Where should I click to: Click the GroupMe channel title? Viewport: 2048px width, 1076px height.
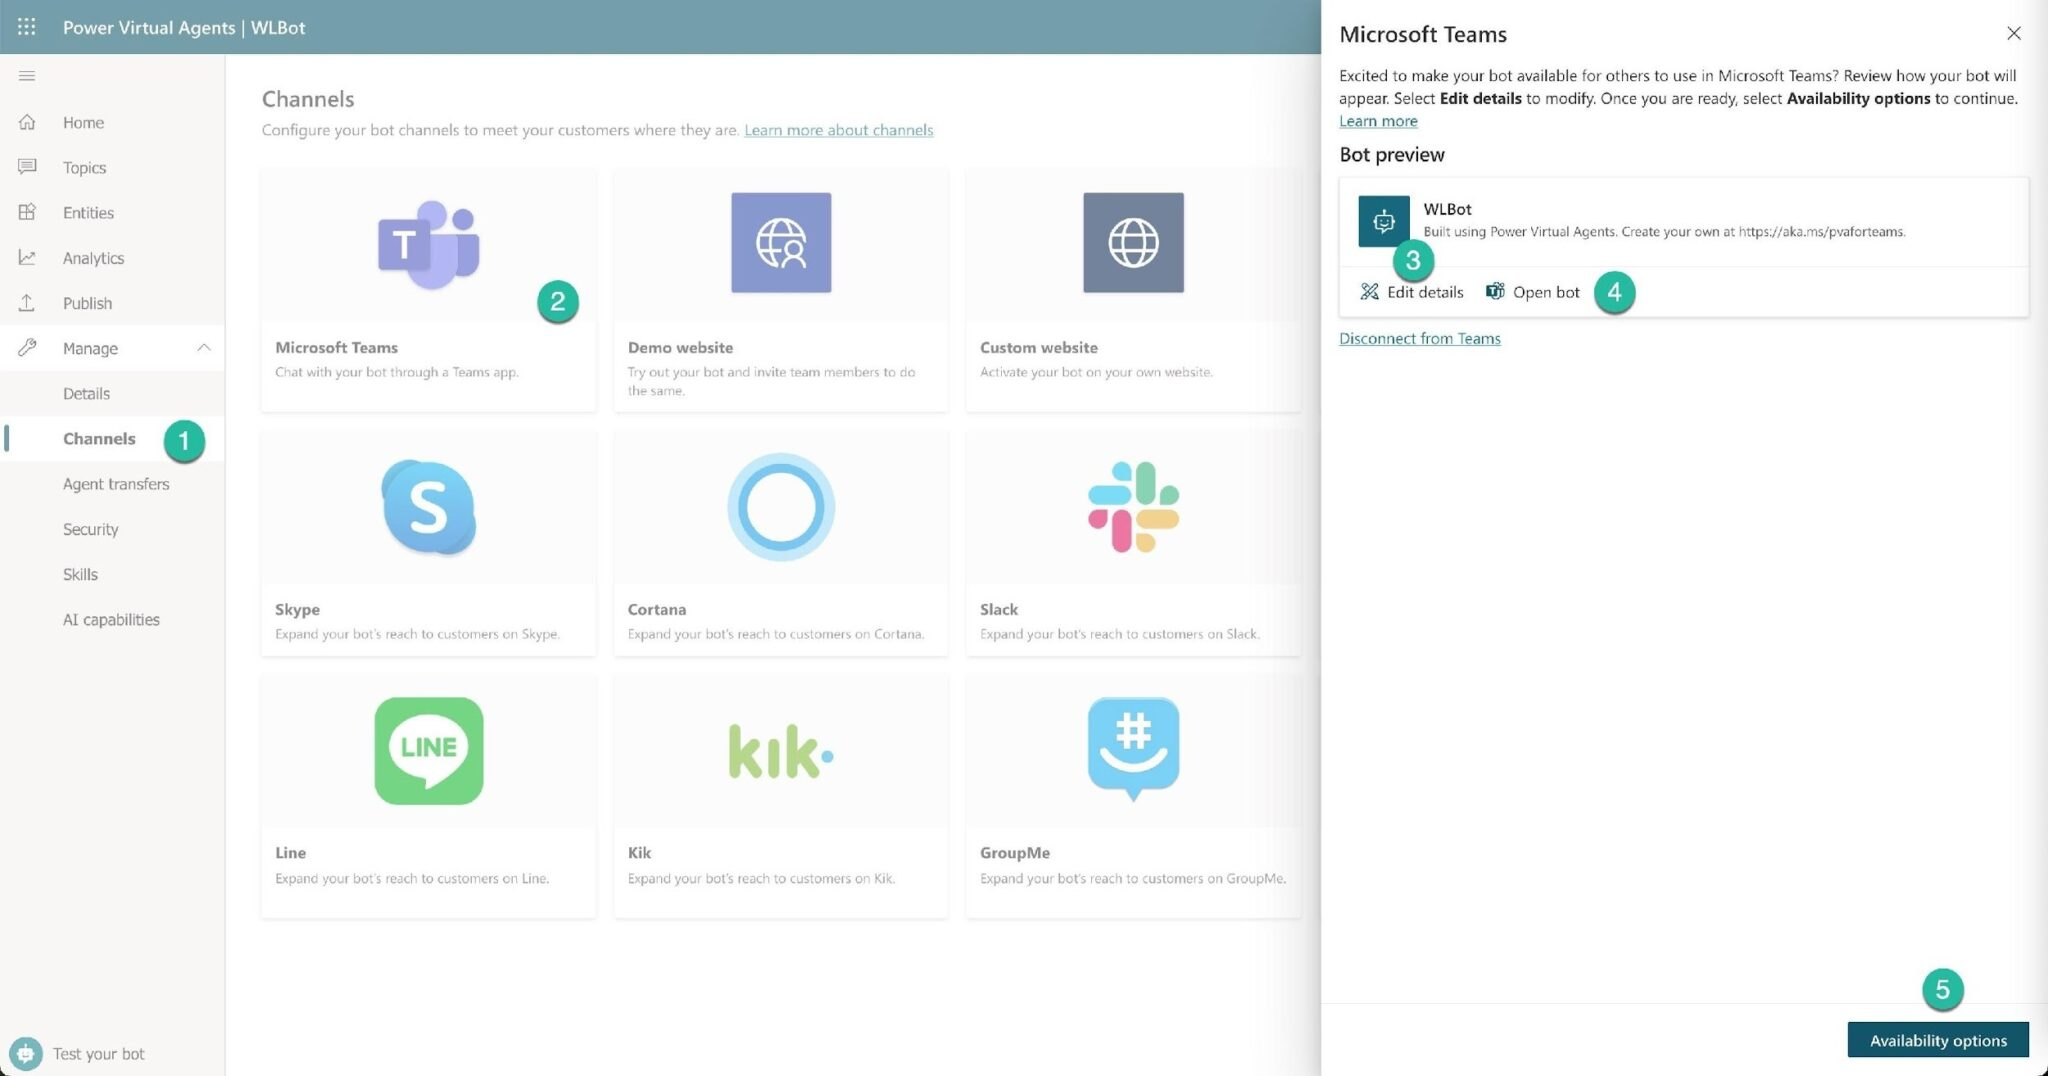pyautogui.click(x=1014, y=852)
